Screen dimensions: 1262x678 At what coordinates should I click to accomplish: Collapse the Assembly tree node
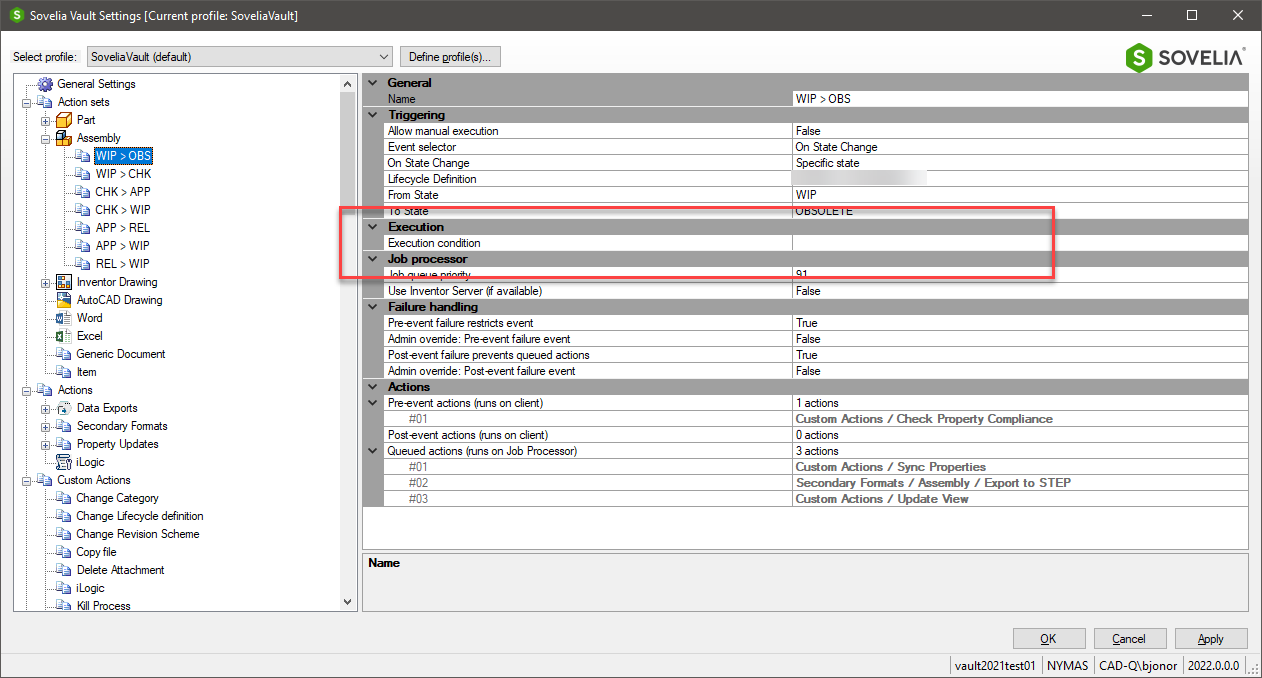pos(45,138)
